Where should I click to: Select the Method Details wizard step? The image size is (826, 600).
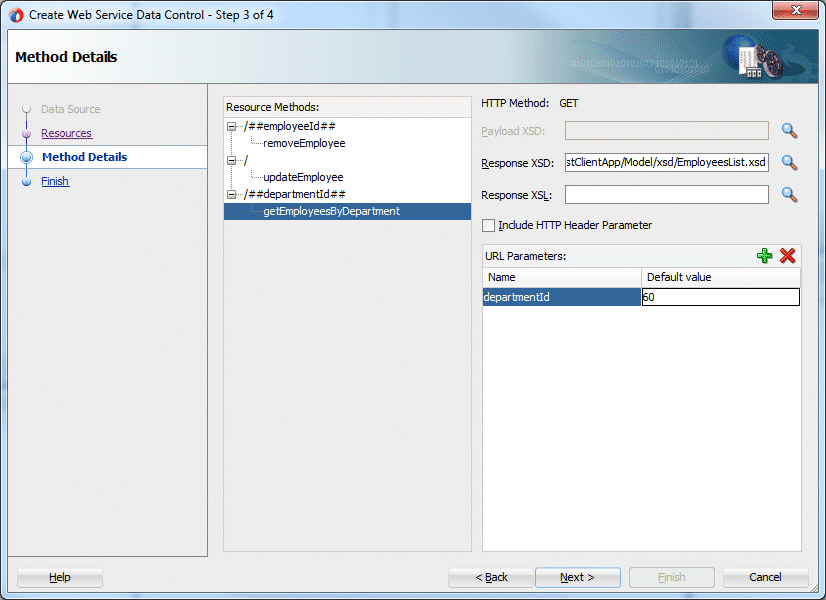pos(84,157)
